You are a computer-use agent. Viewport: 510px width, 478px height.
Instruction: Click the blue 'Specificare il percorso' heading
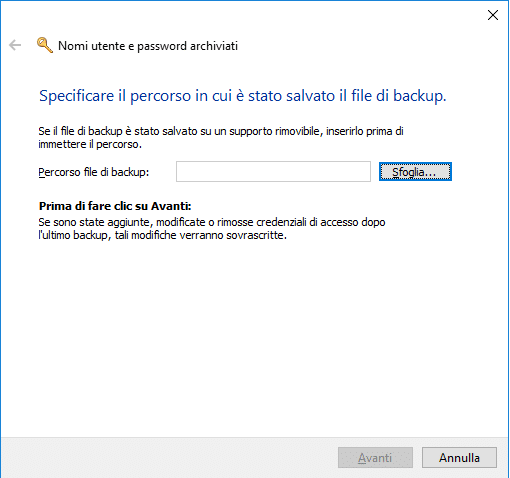(242, 96)
